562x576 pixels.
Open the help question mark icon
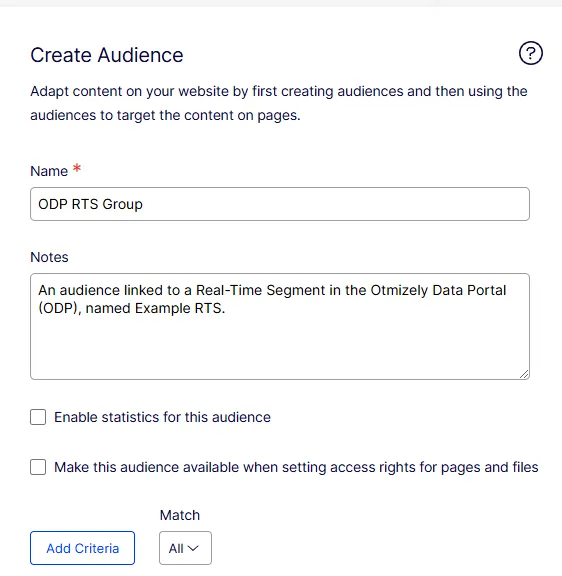coord(530,53)
